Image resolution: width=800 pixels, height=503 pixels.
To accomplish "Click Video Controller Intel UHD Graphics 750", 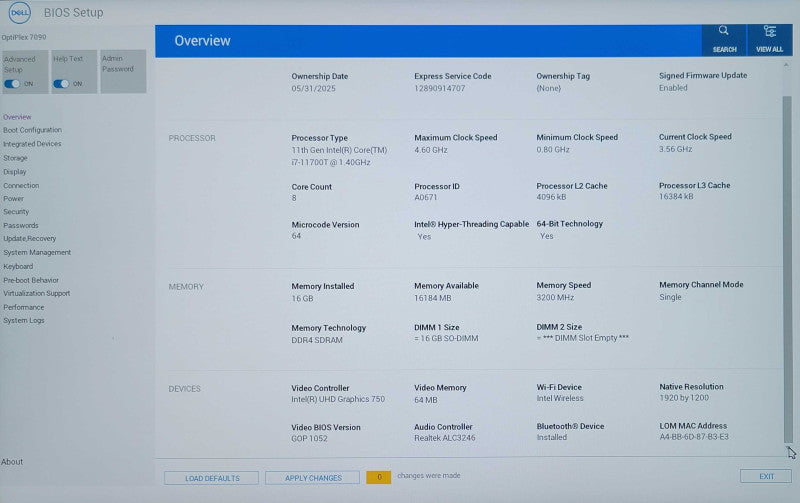I will [x=338, y=399].
